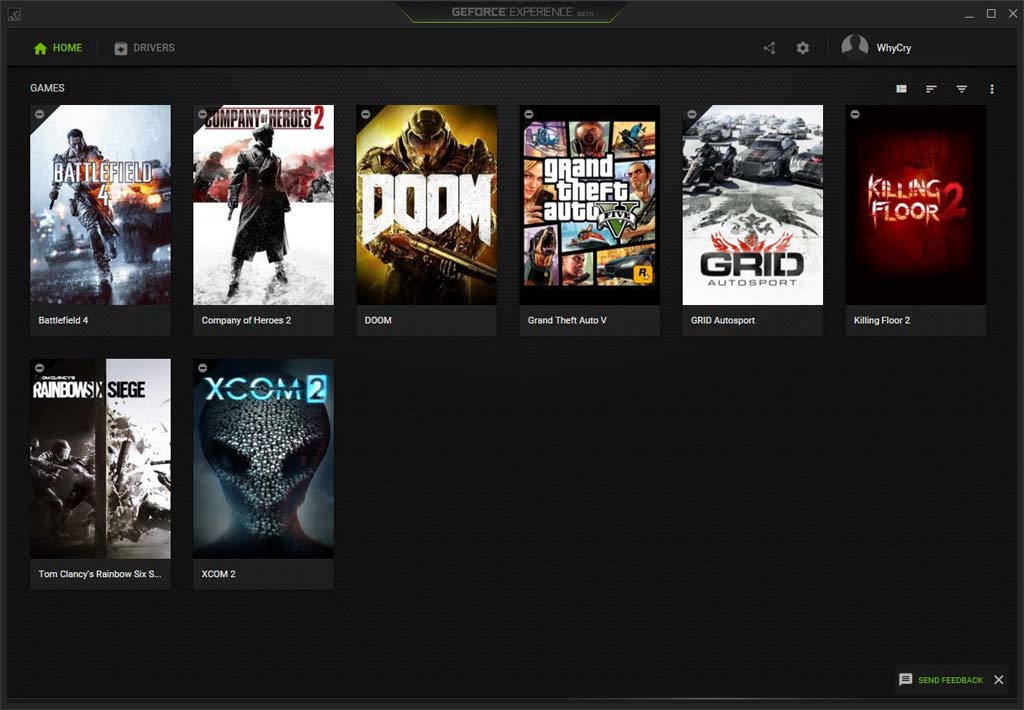The width and height of the screenshot is (1024, 710).
Task: Switch to the Drivers tab
Action: point(144,48)
